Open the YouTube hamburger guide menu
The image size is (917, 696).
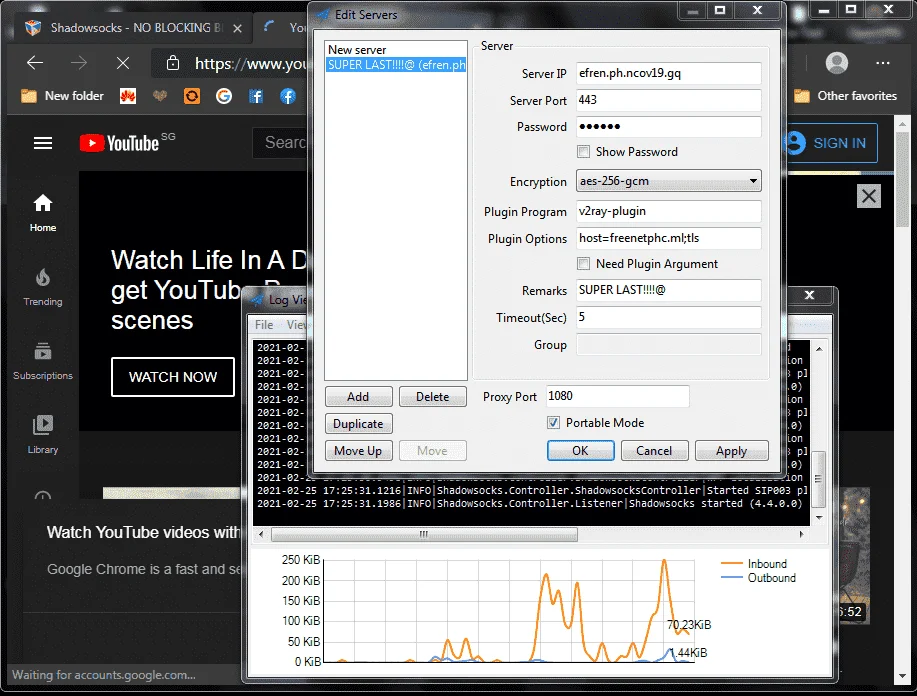(43, 143)
